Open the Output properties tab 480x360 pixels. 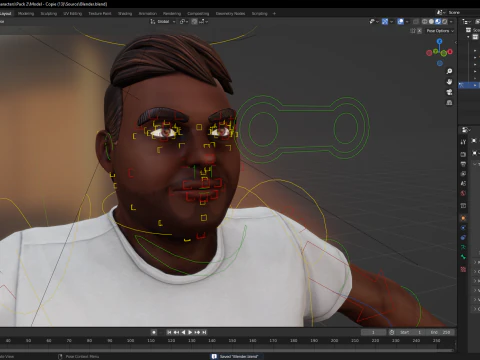(463, 164)
